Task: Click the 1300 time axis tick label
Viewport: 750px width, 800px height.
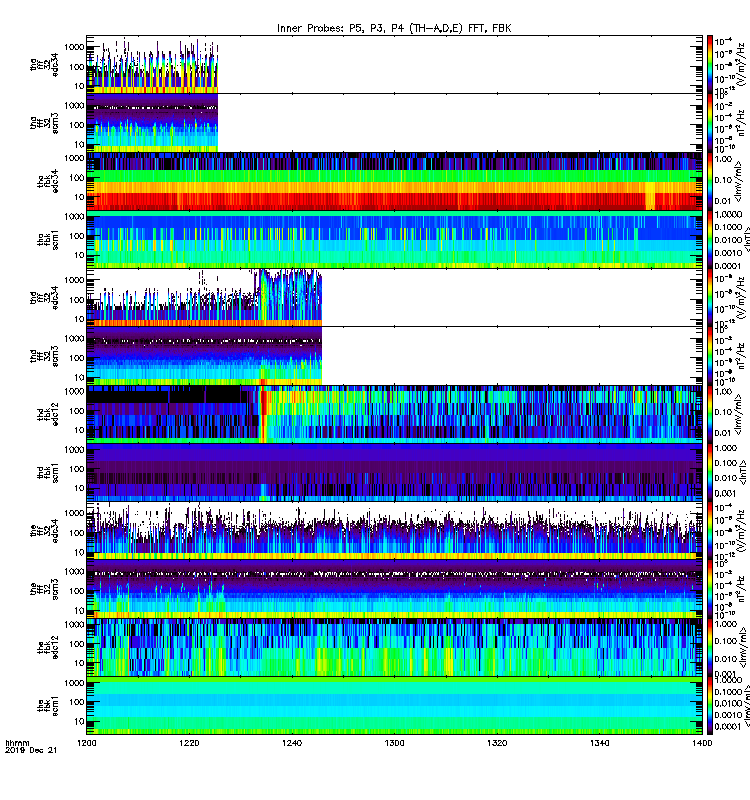Action: tap(394, 743)
